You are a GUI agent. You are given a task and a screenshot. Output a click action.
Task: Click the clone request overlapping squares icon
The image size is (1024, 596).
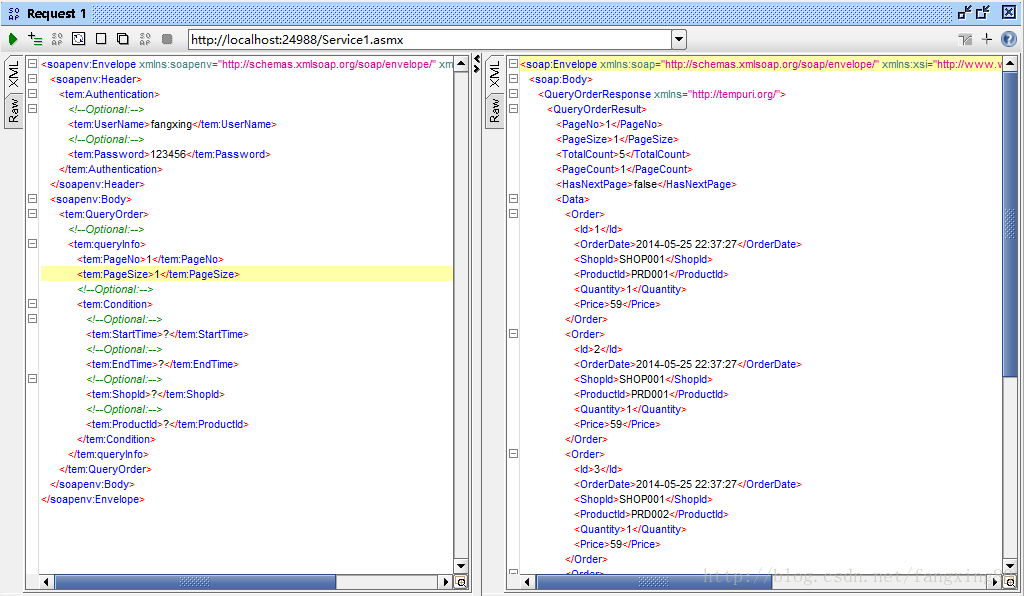123,39
